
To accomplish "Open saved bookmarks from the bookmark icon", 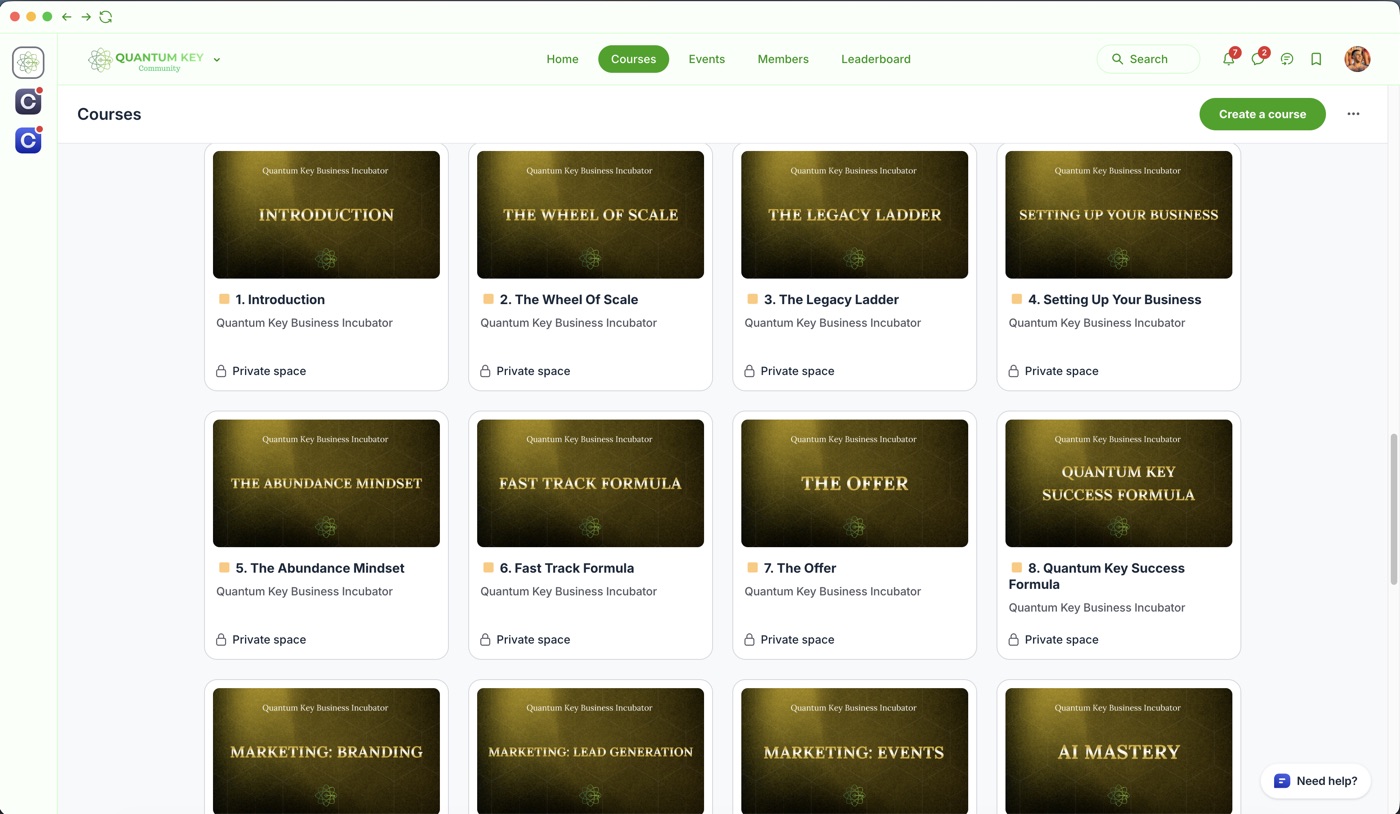I will point(1316,59).
